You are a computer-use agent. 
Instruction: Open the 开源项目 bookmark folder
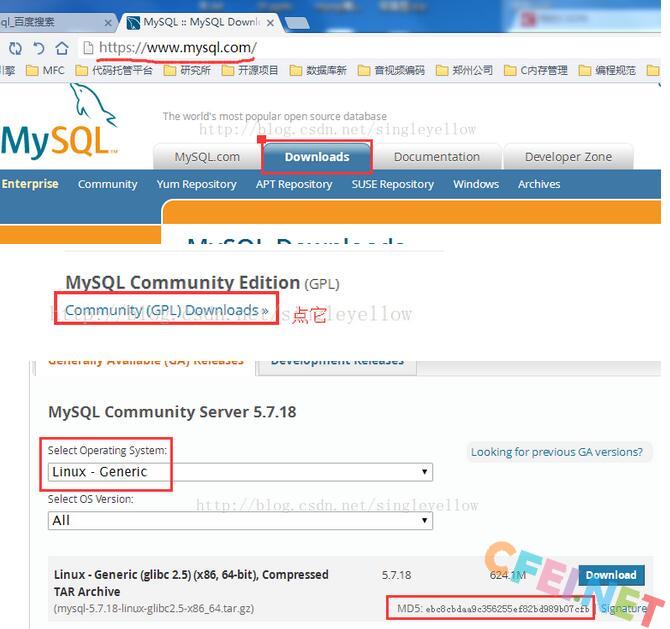click(x=250, y=70)
